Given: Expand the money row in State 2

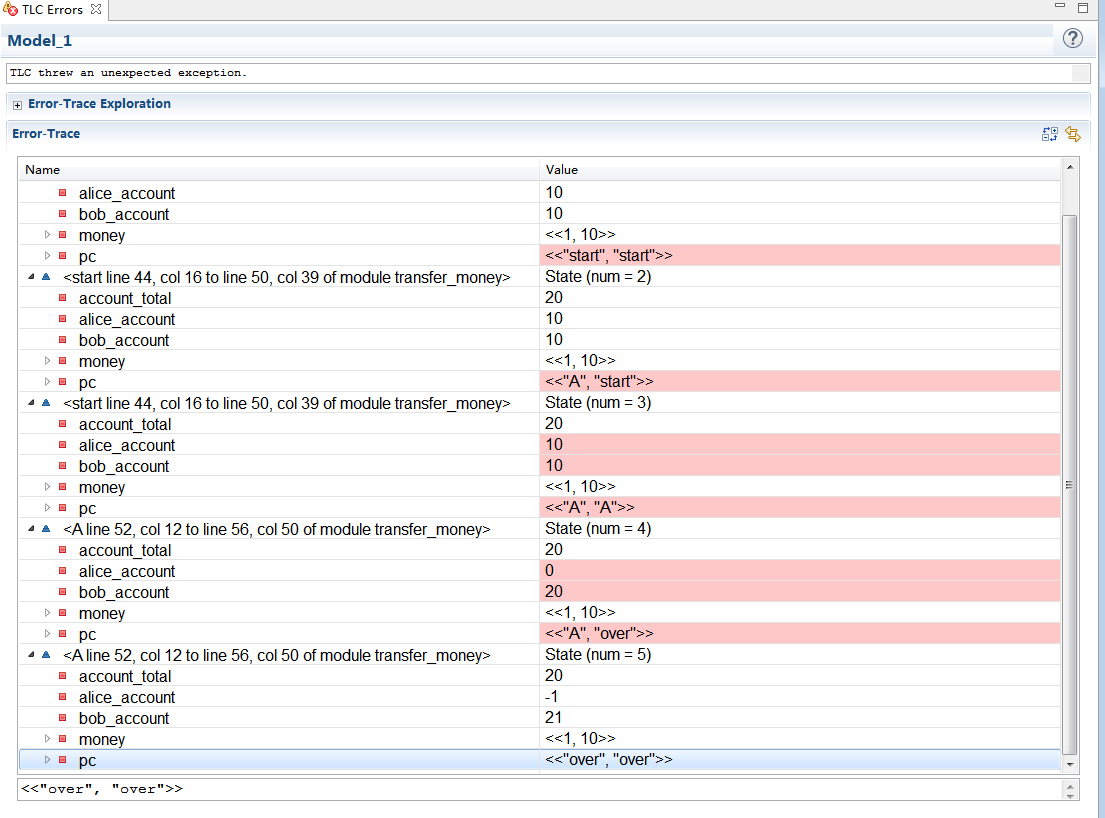Looking at the screenshot, I should tap(47, 361).
